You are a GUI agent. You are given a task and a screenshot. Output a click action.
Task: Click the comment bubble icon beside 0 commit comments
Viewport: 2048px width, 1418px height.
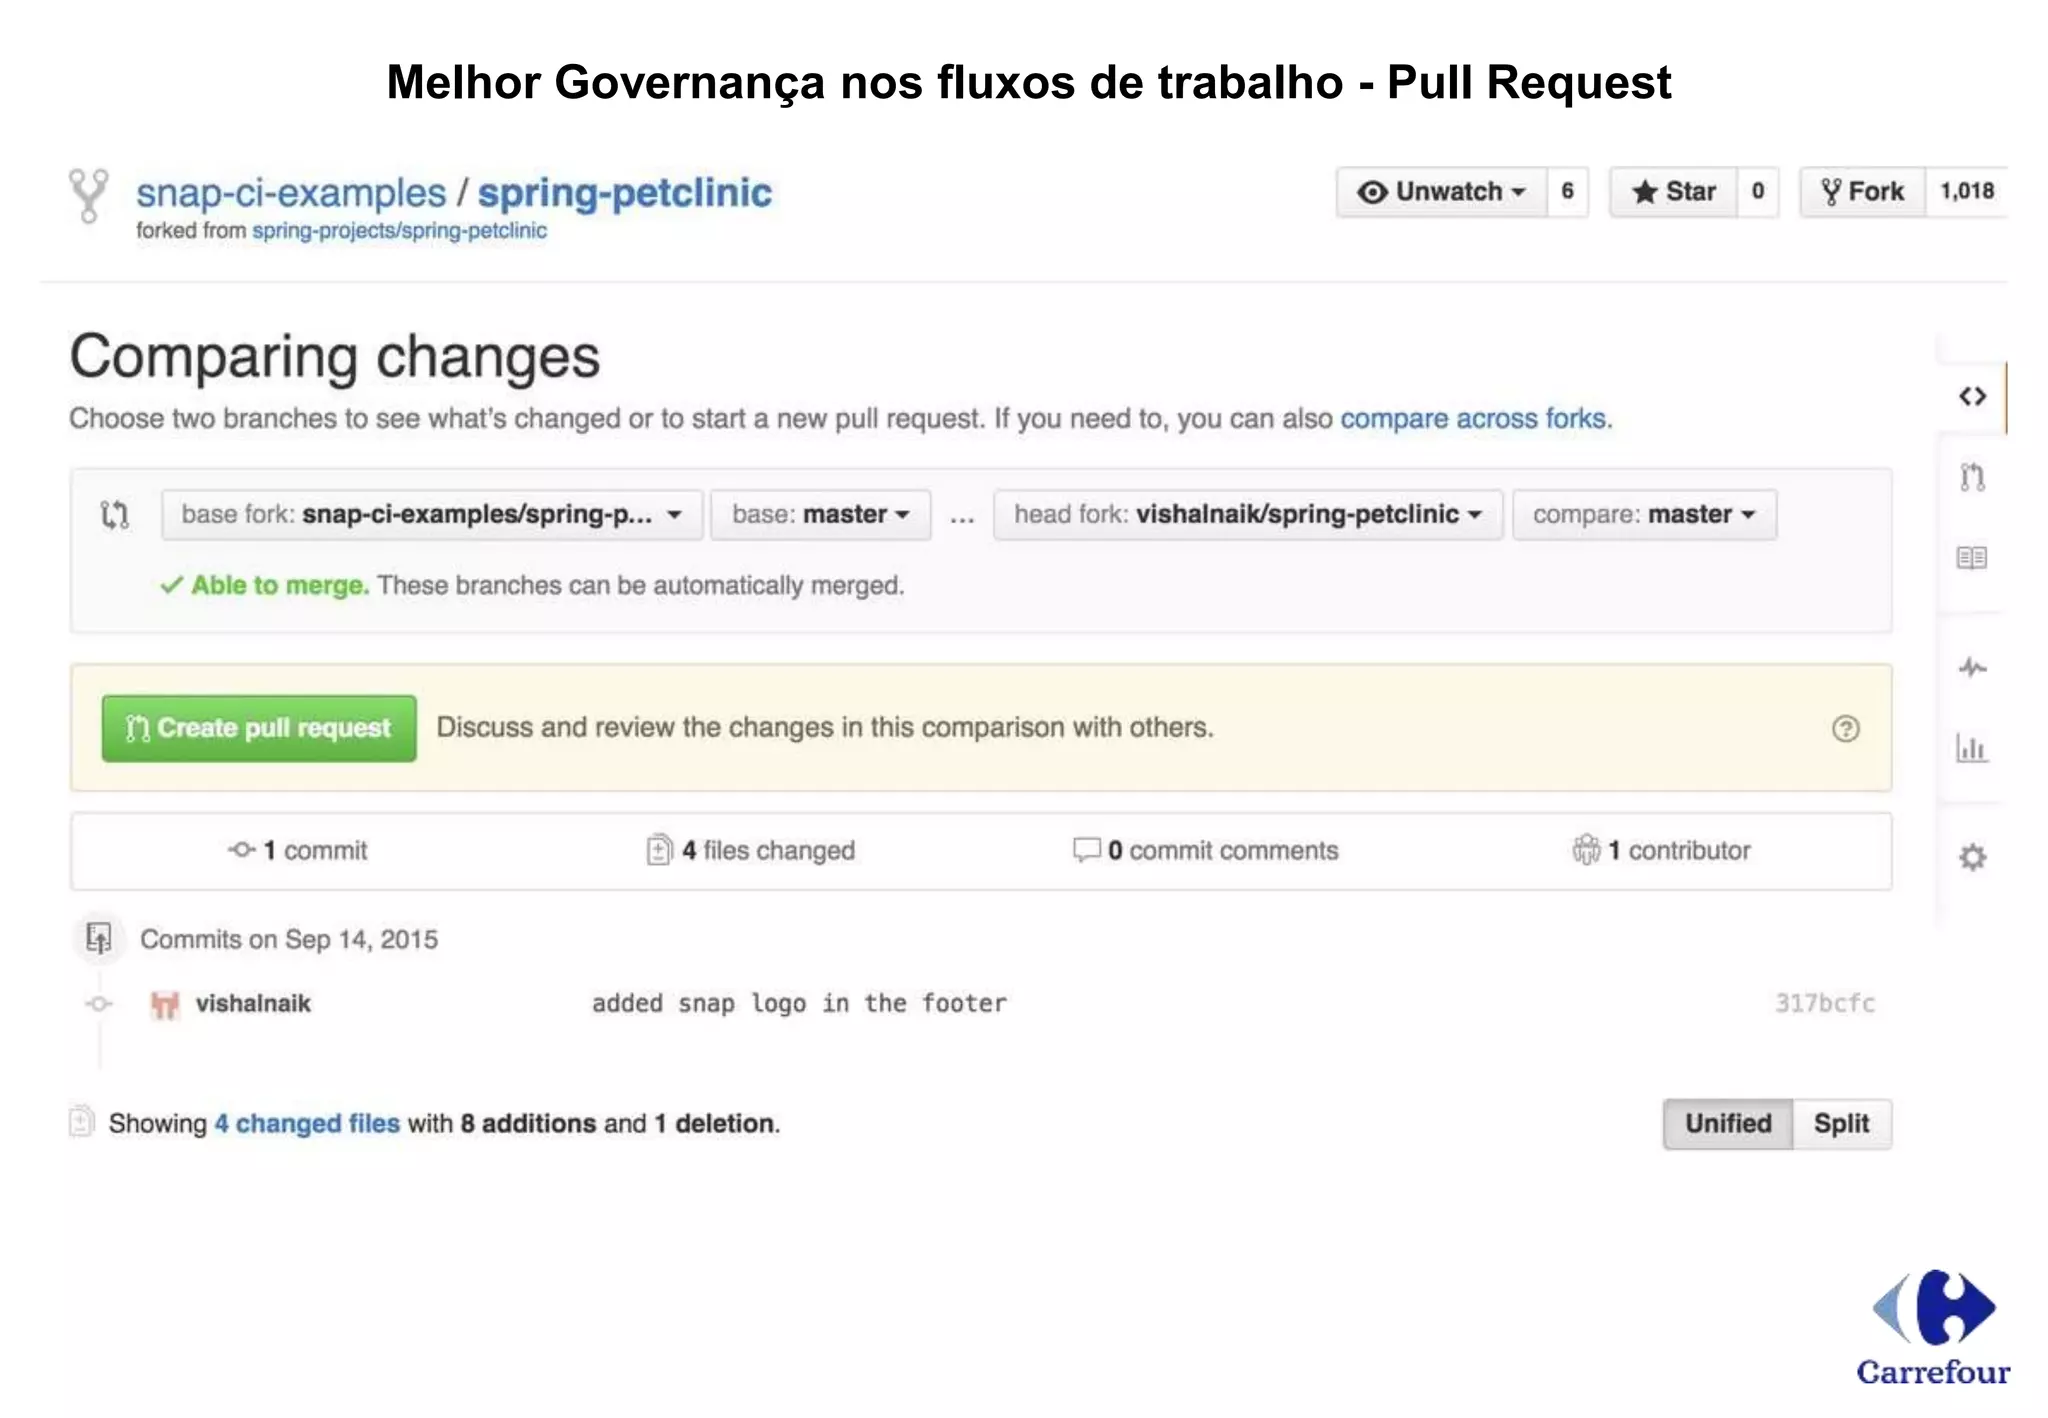[1086, 850]
